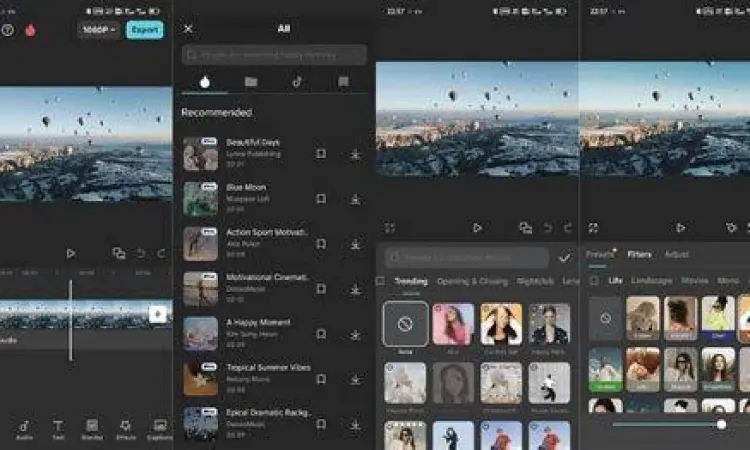Image resolution: width=750 pixels, height=450 pixels.
Task: Choose the pink-background woman effect thumbnail
Action: point(453,324)
